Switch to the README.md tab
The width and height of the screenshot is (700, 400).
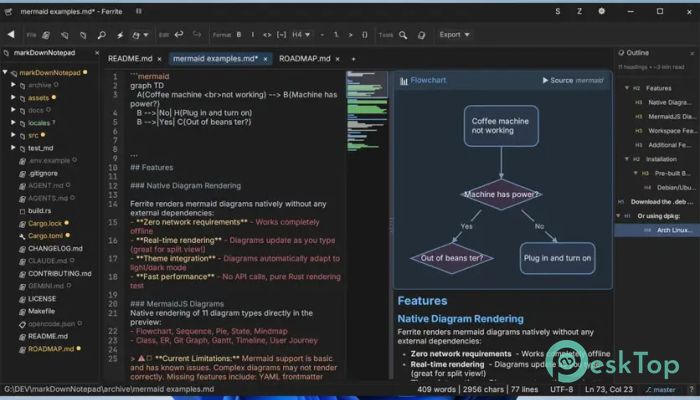130,58
